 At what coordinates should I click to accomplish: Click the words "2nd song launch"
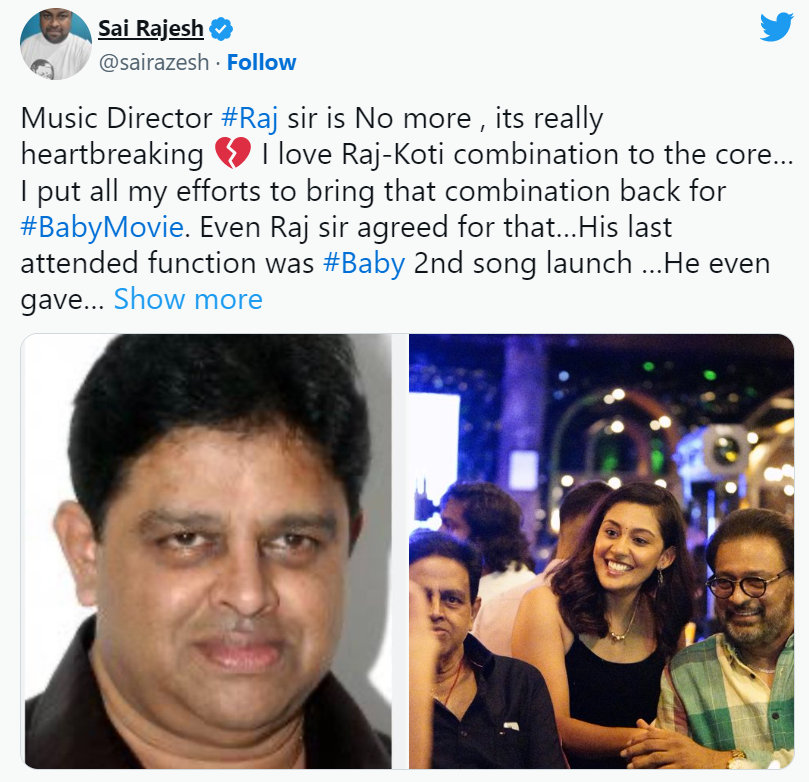(x=523, y=263)
